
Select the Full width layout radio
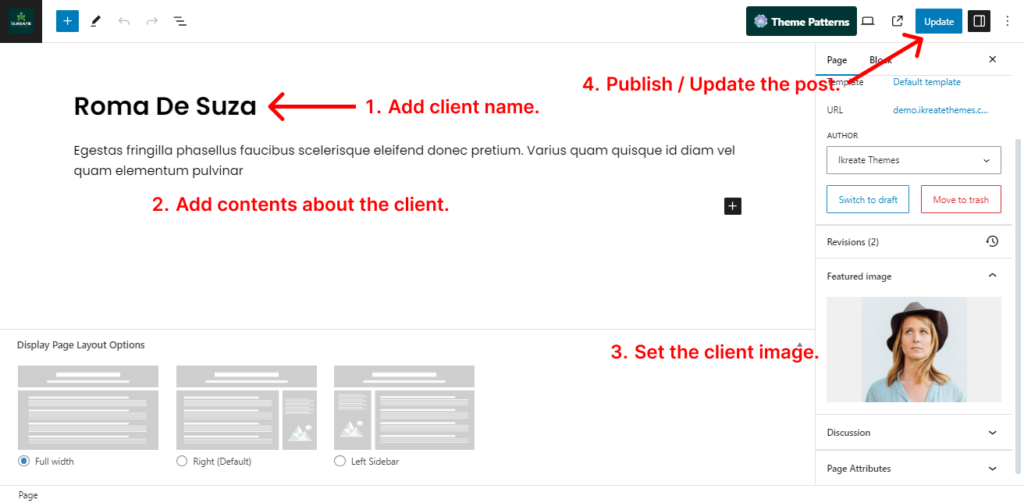(24, 461)
